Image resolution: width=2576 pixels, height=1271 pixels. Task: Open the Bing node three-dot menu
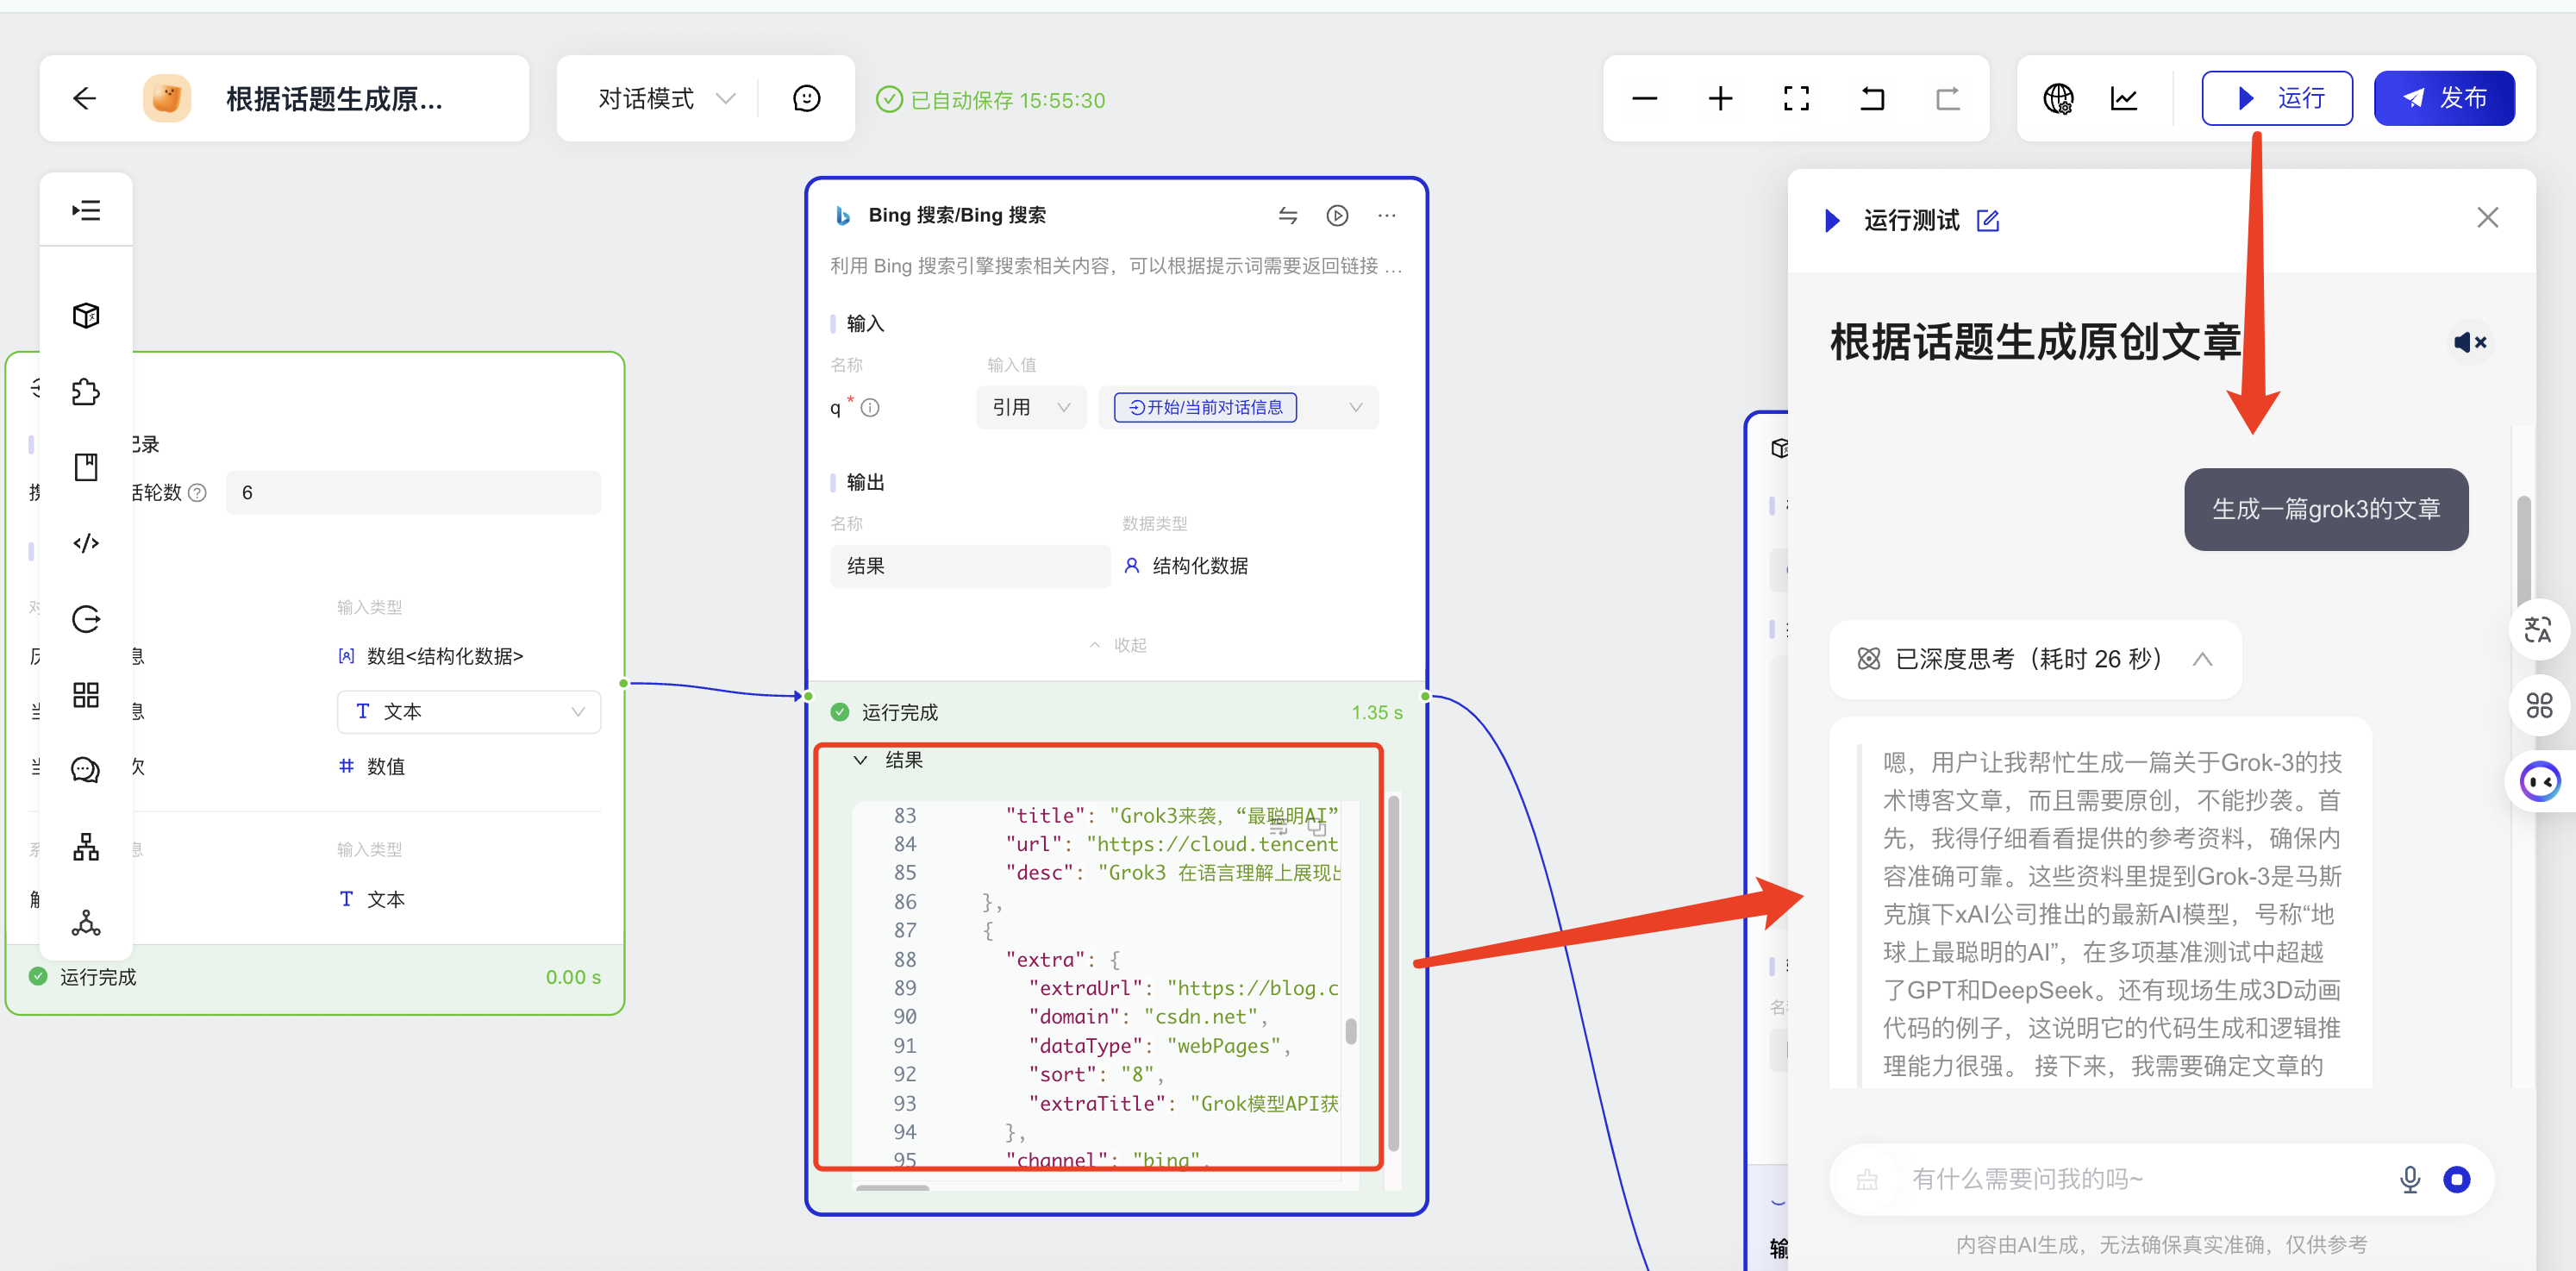[1386, 215]
